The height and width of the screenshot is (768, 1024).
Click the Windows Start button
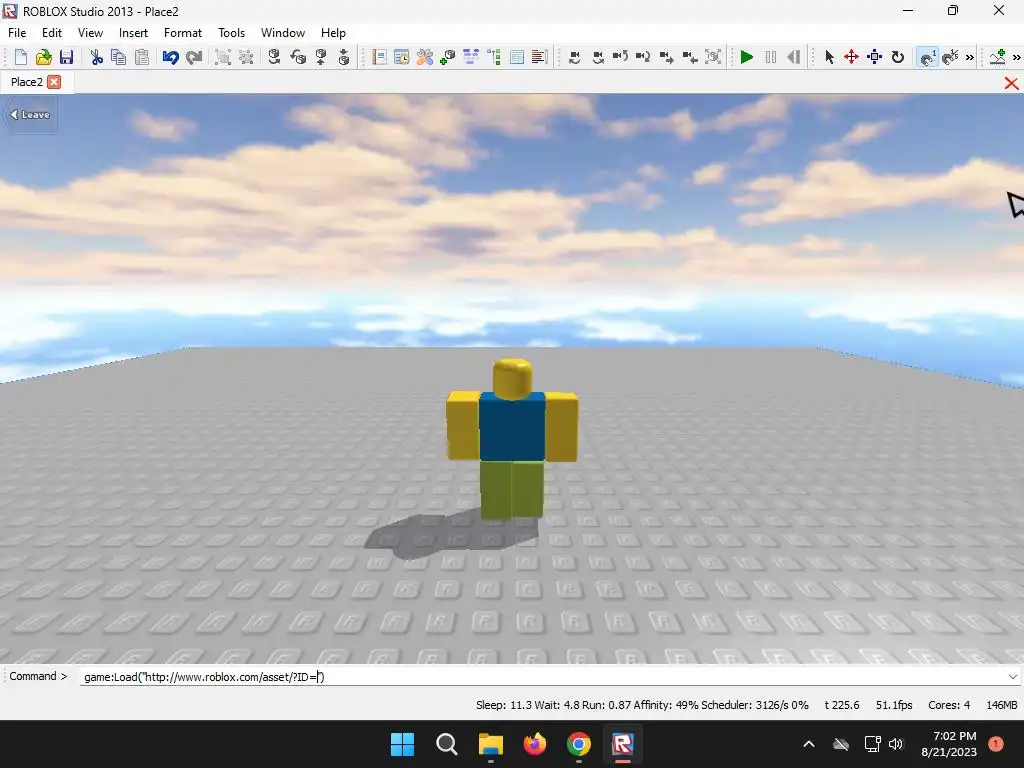tap(402, 744)
